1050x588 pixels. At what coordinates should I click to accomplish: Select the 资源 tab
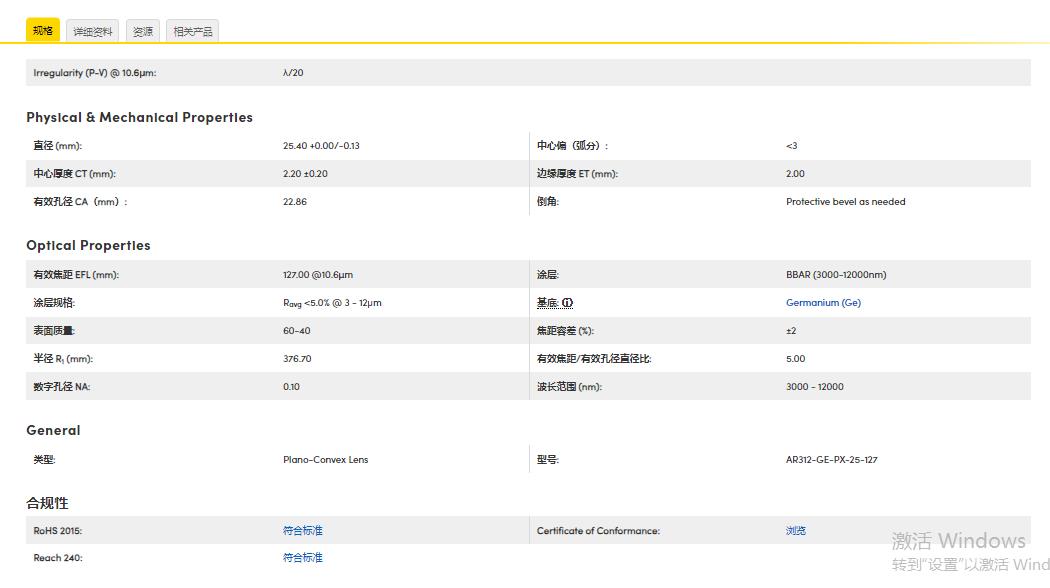(x=143, y=32)
